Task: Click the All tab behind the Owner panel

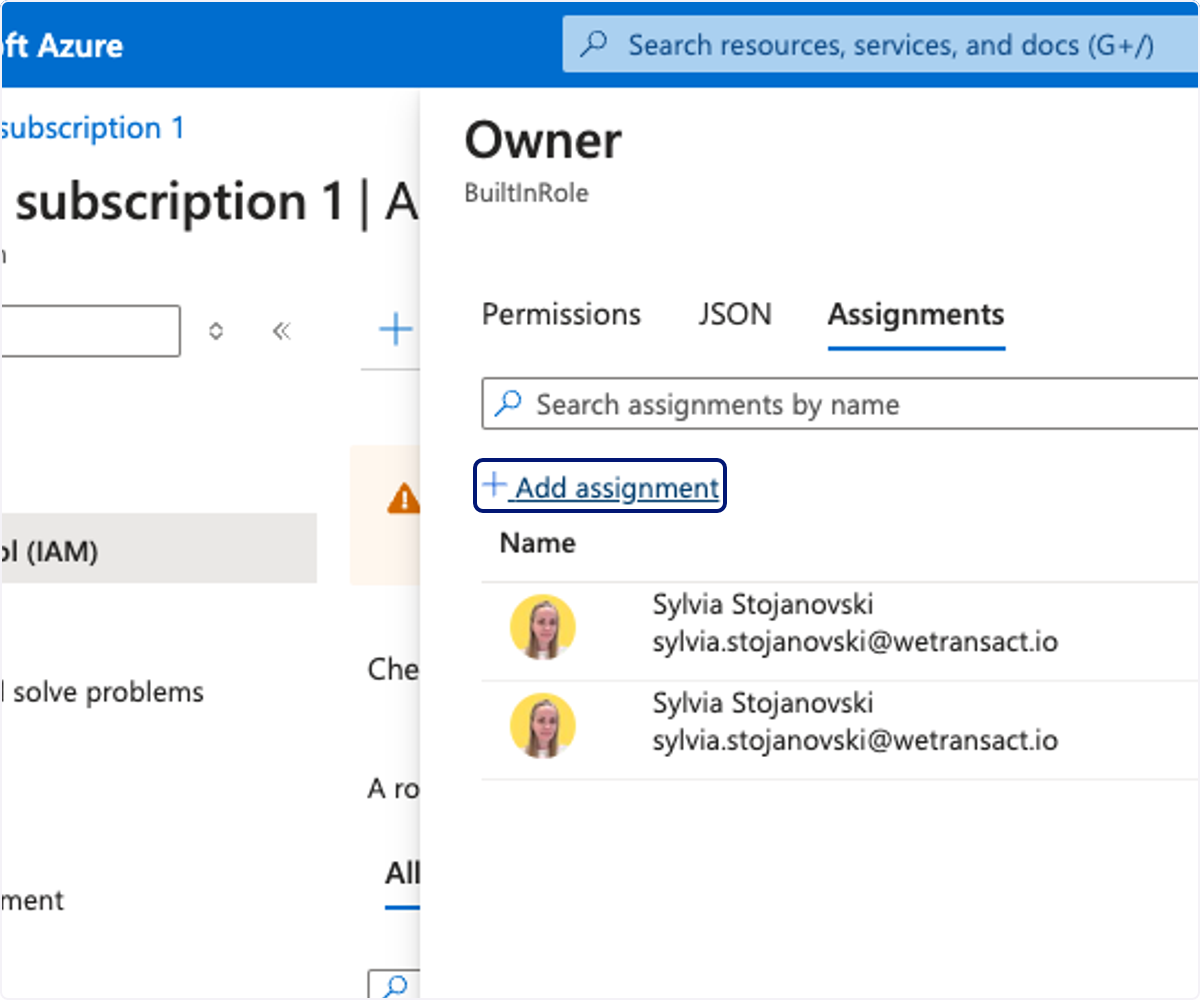Action: coord(402,873)
